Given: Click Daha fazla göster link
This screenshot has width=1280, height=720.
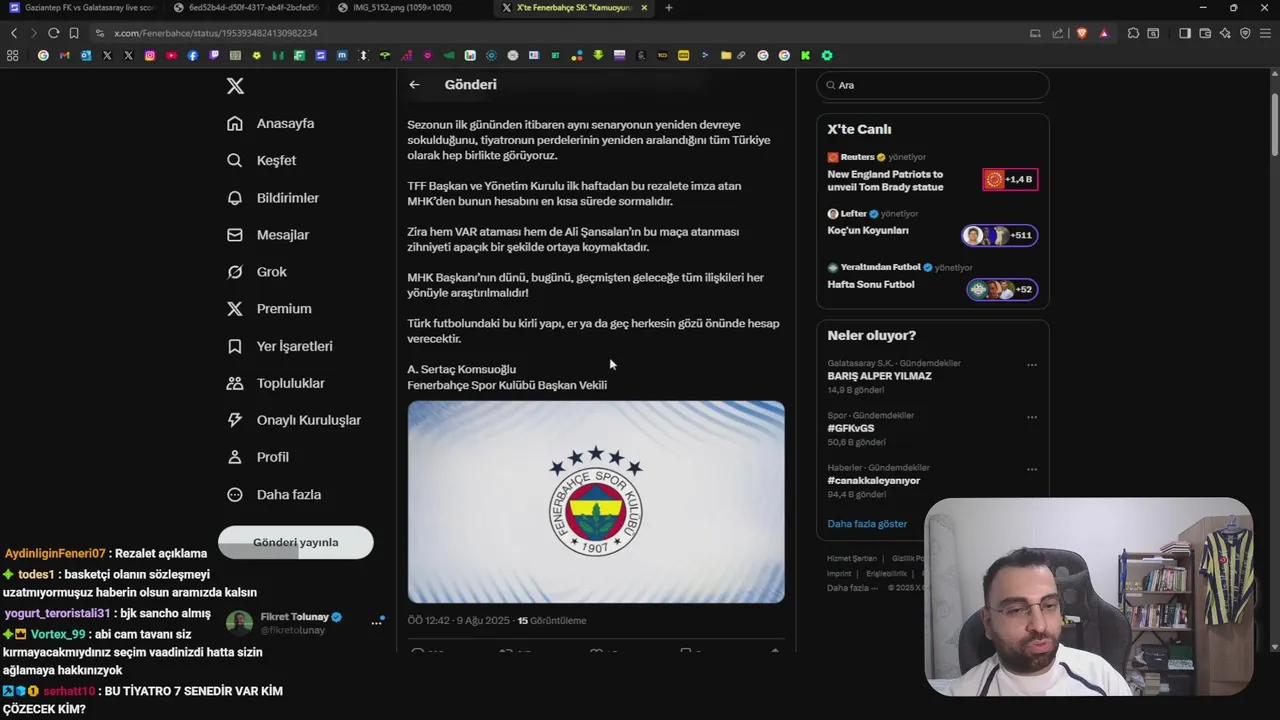Looking at the screenshot, I should [x=867, y=524].
